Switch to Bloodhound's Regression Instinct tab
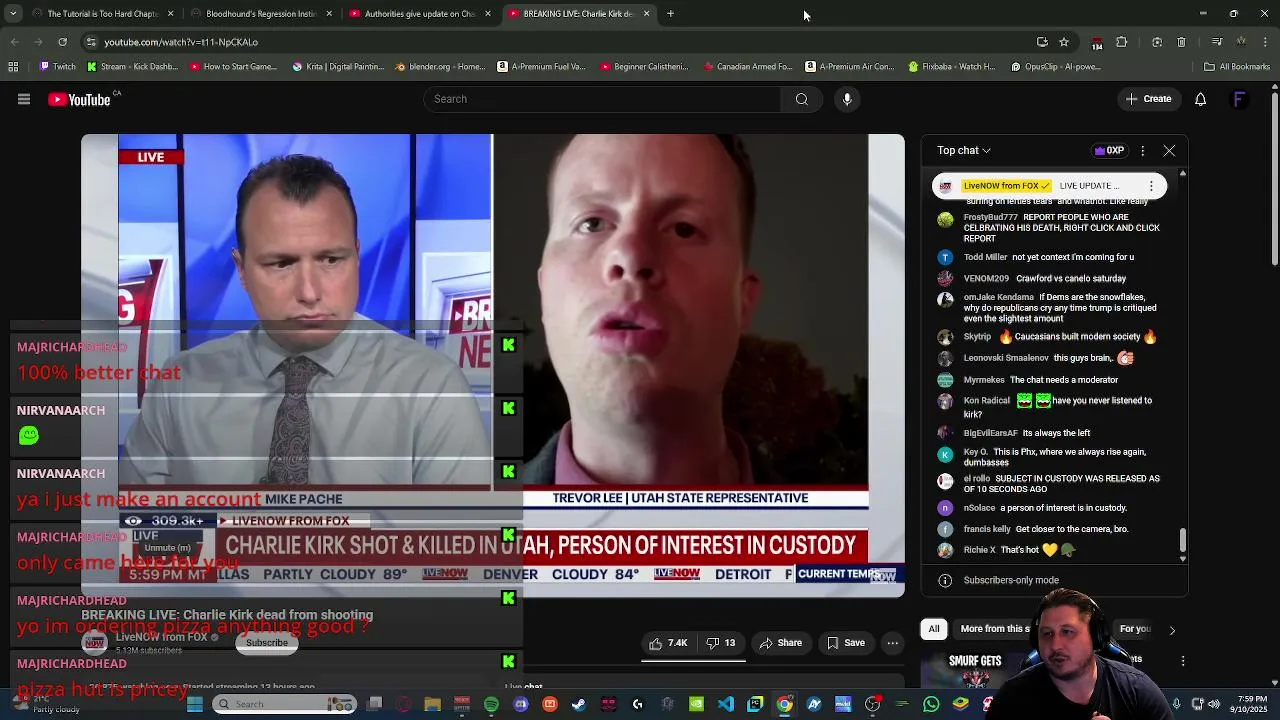1280x720 pixels. [x=260, y=14]
